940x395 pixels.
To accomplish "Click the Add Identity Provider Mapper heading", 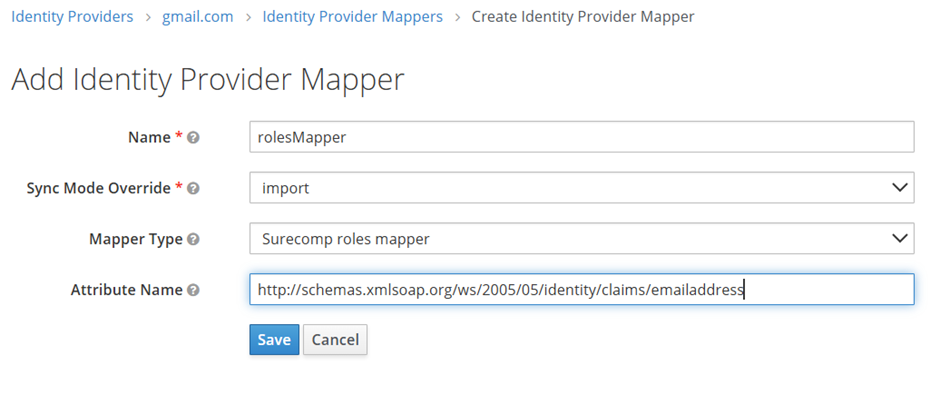I will coord(207,80).
